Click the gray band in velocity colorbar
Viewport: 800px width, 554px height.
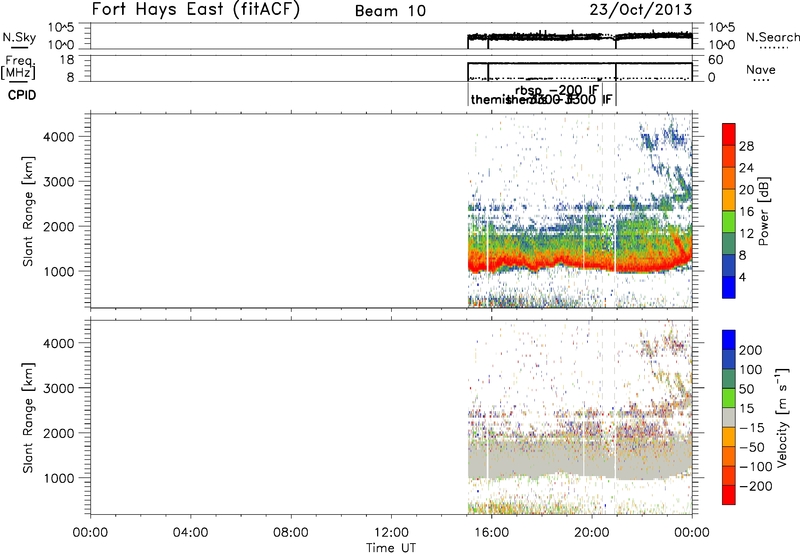click(729, 418)
